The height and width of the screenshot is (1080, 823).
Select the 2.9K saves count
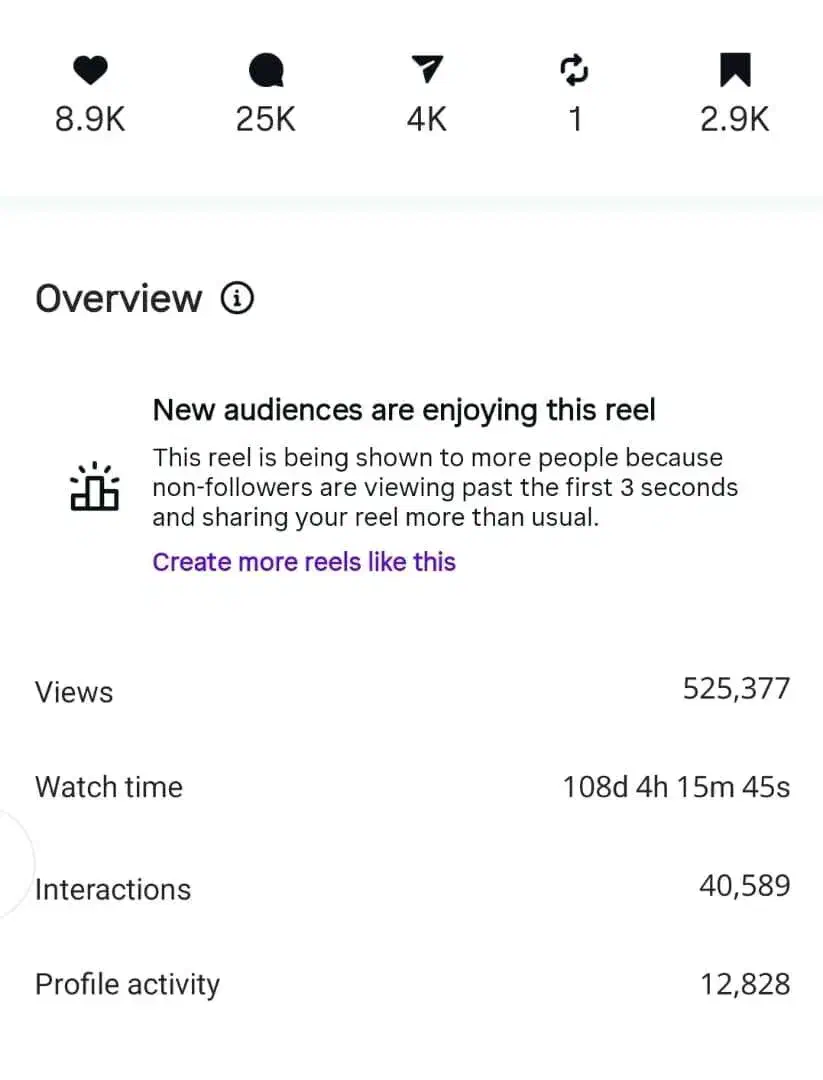pyautogui.click(x=734, y=119)
